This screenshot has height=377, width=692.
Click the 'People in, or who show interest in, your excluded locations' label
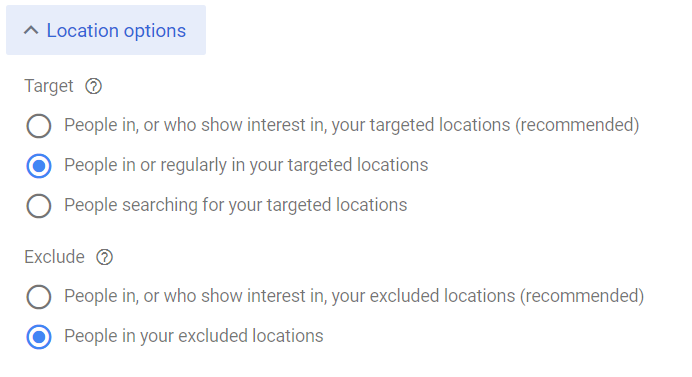(x=354, y=296)
